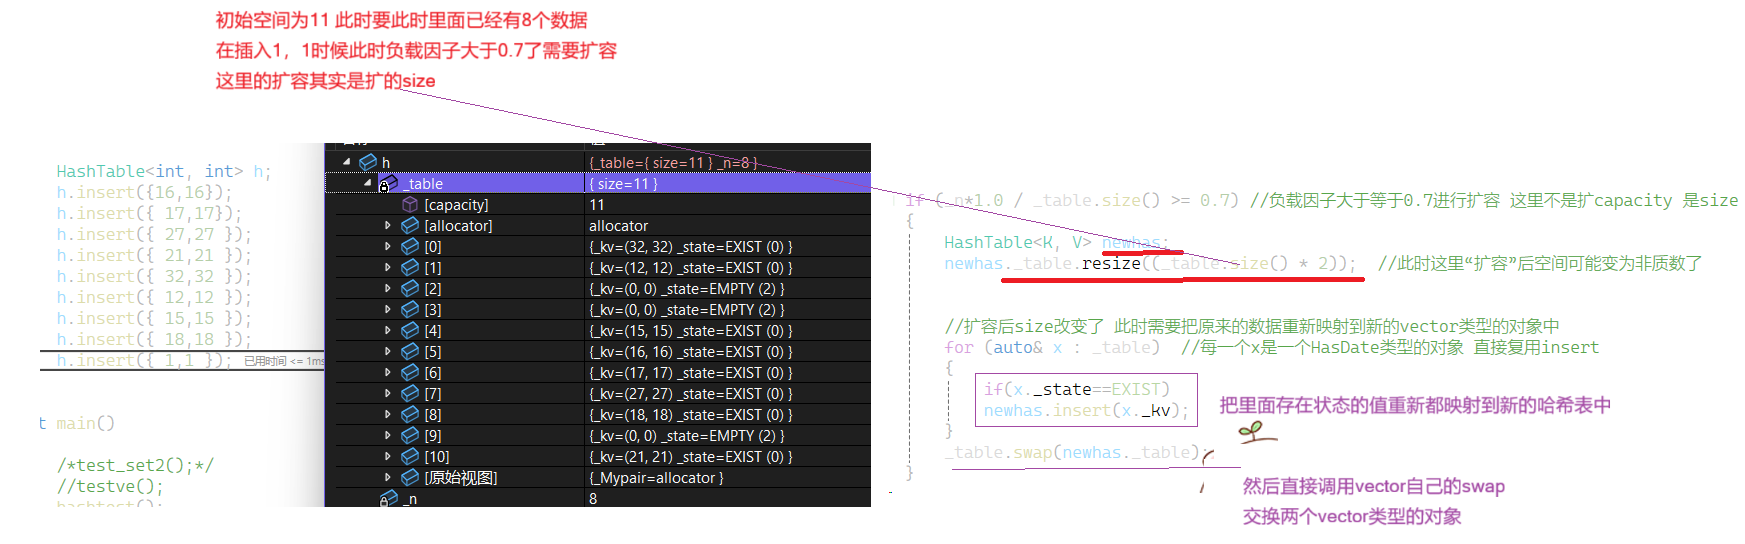Click code line h.insert({ 32,32 });
The width and height of the screenshot is (1745, 544).
154,276
